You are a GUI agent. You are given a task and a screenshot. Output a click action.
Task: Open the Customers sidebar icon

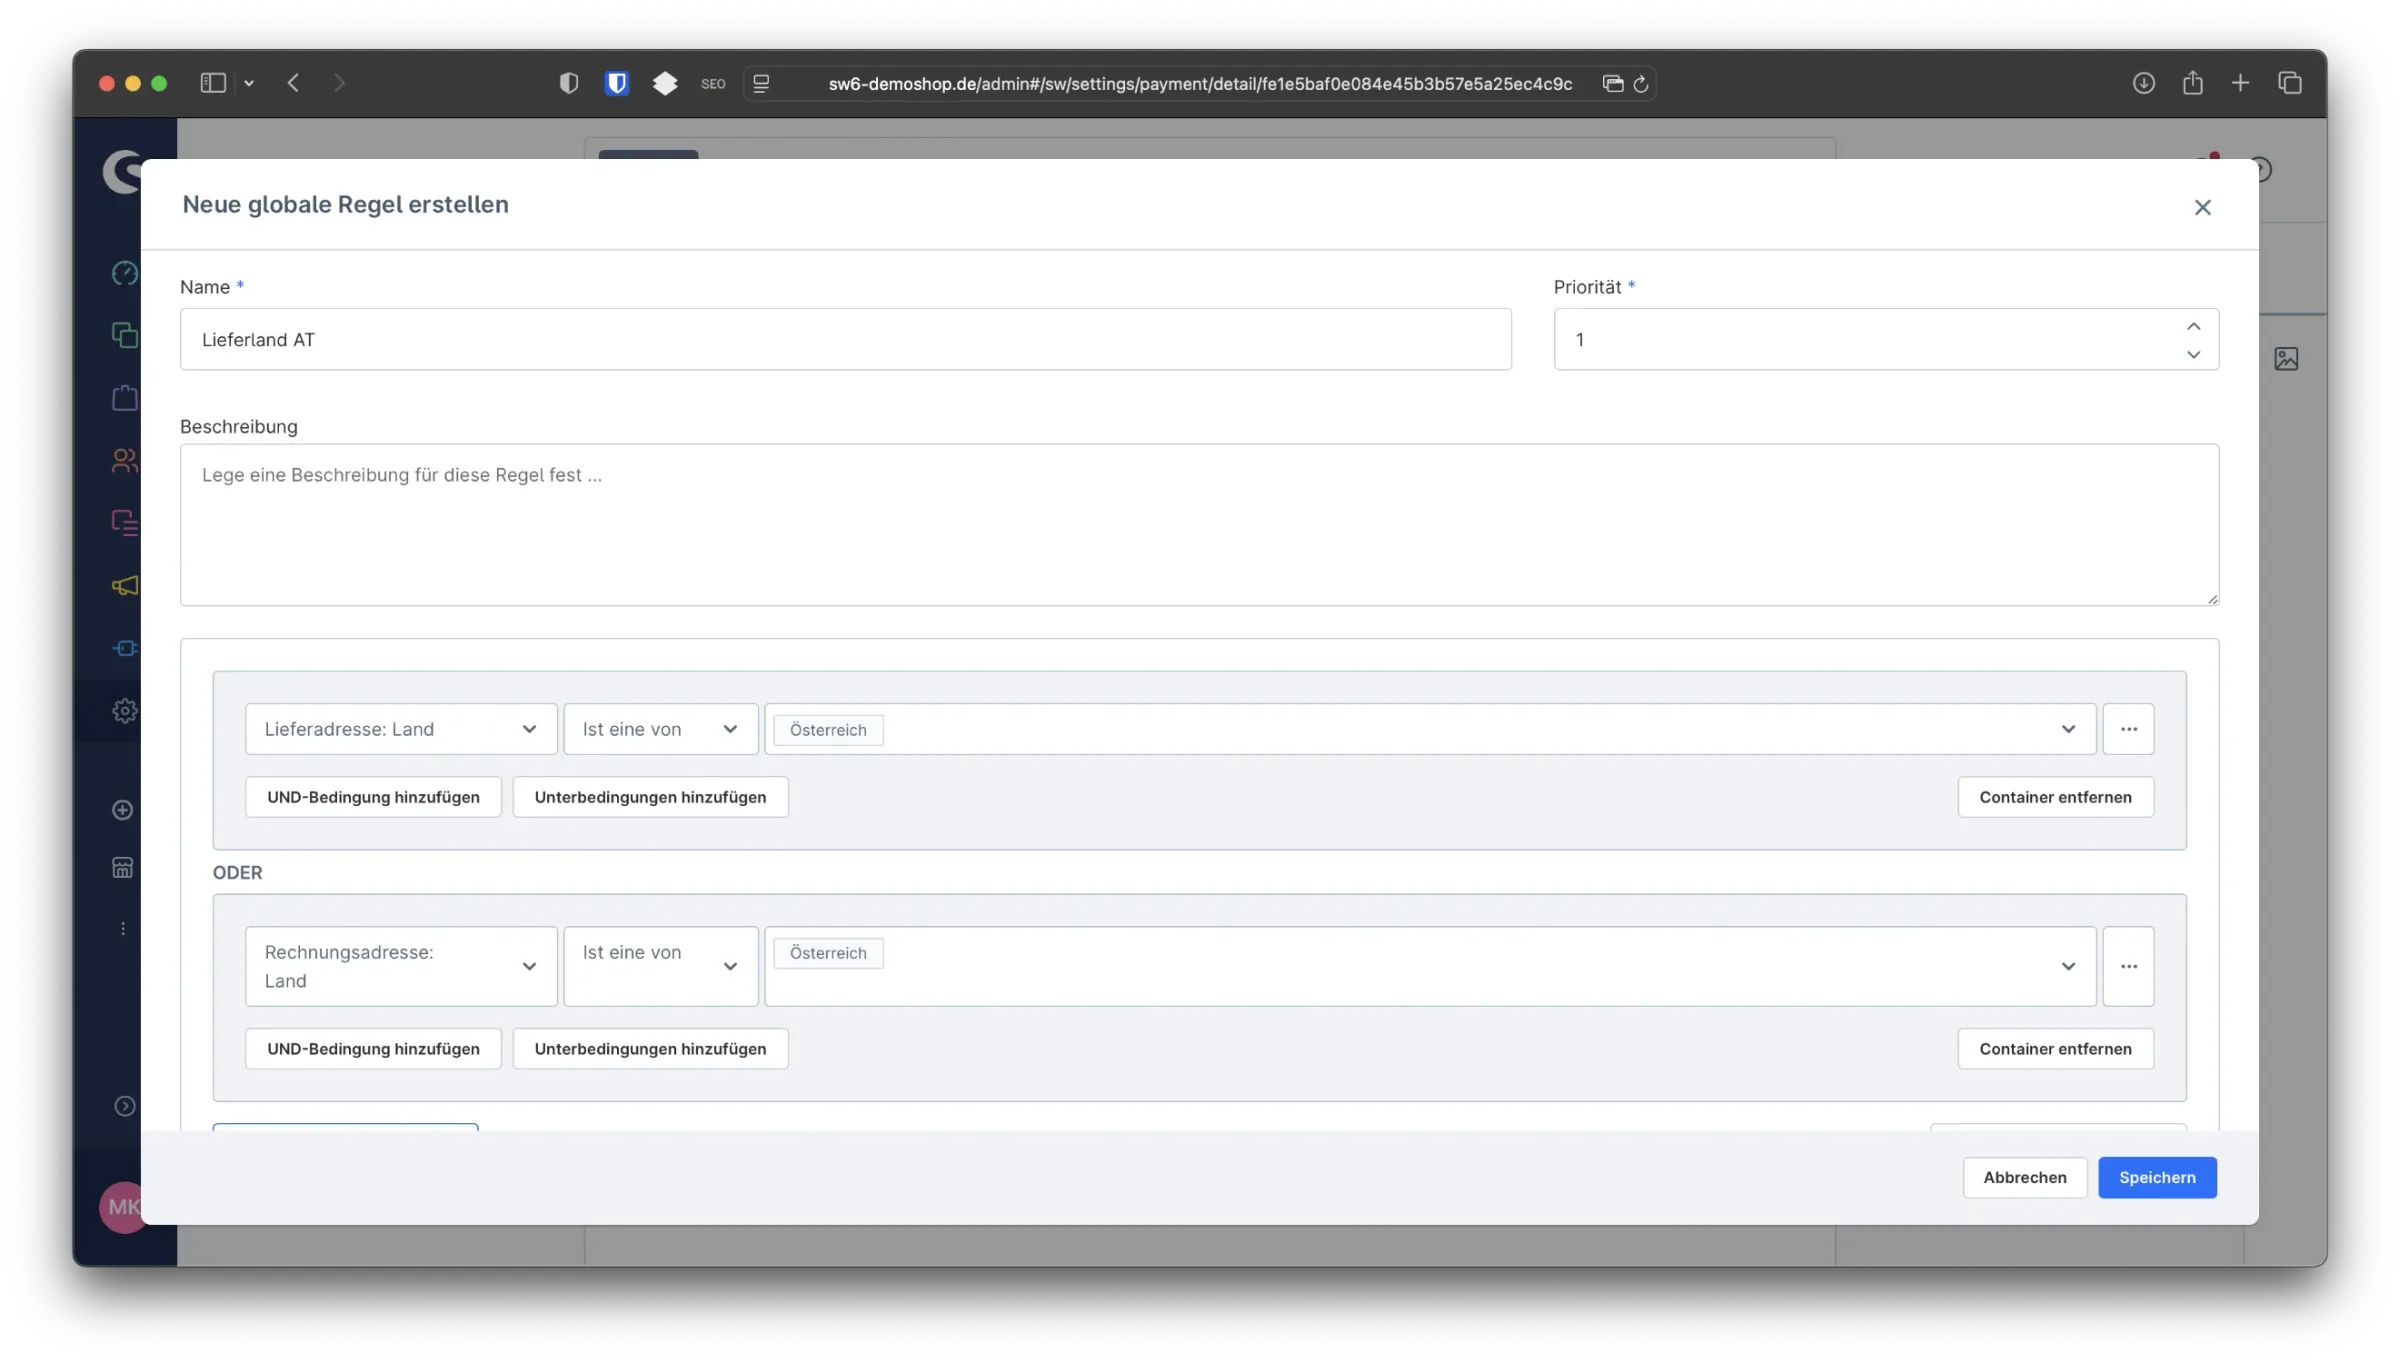124,460
